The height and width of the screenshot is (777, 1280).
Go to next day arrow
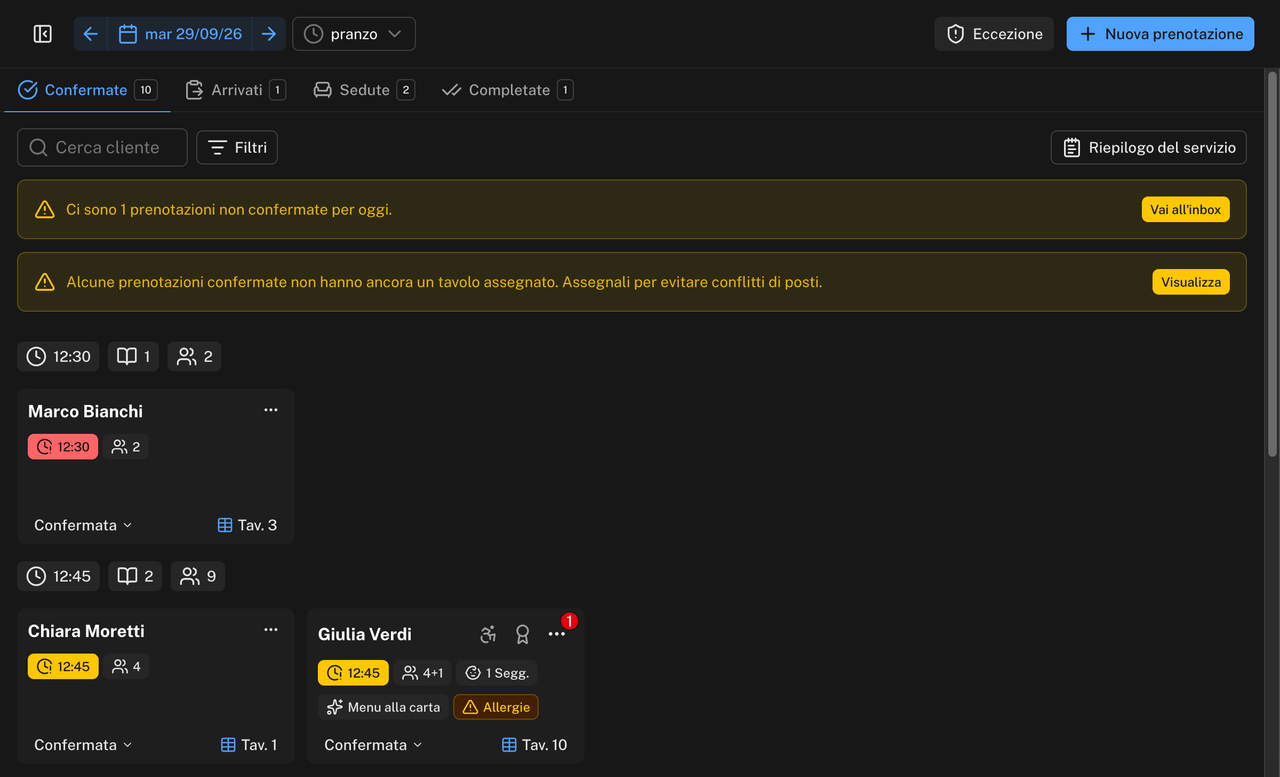pos(269,34)
